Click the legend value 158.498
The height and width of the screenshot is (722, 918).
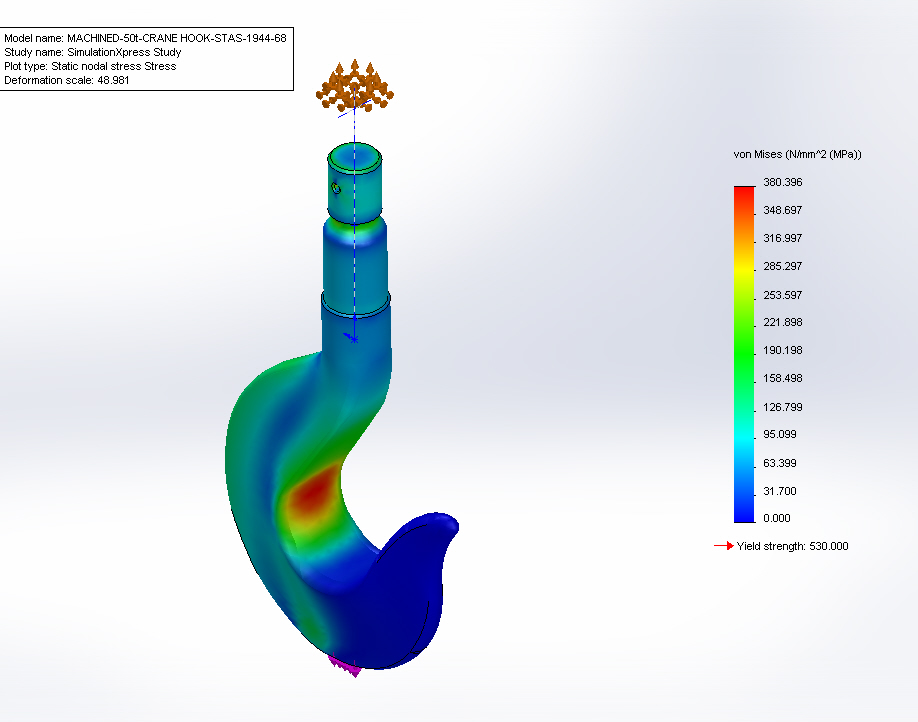(783, 378)
